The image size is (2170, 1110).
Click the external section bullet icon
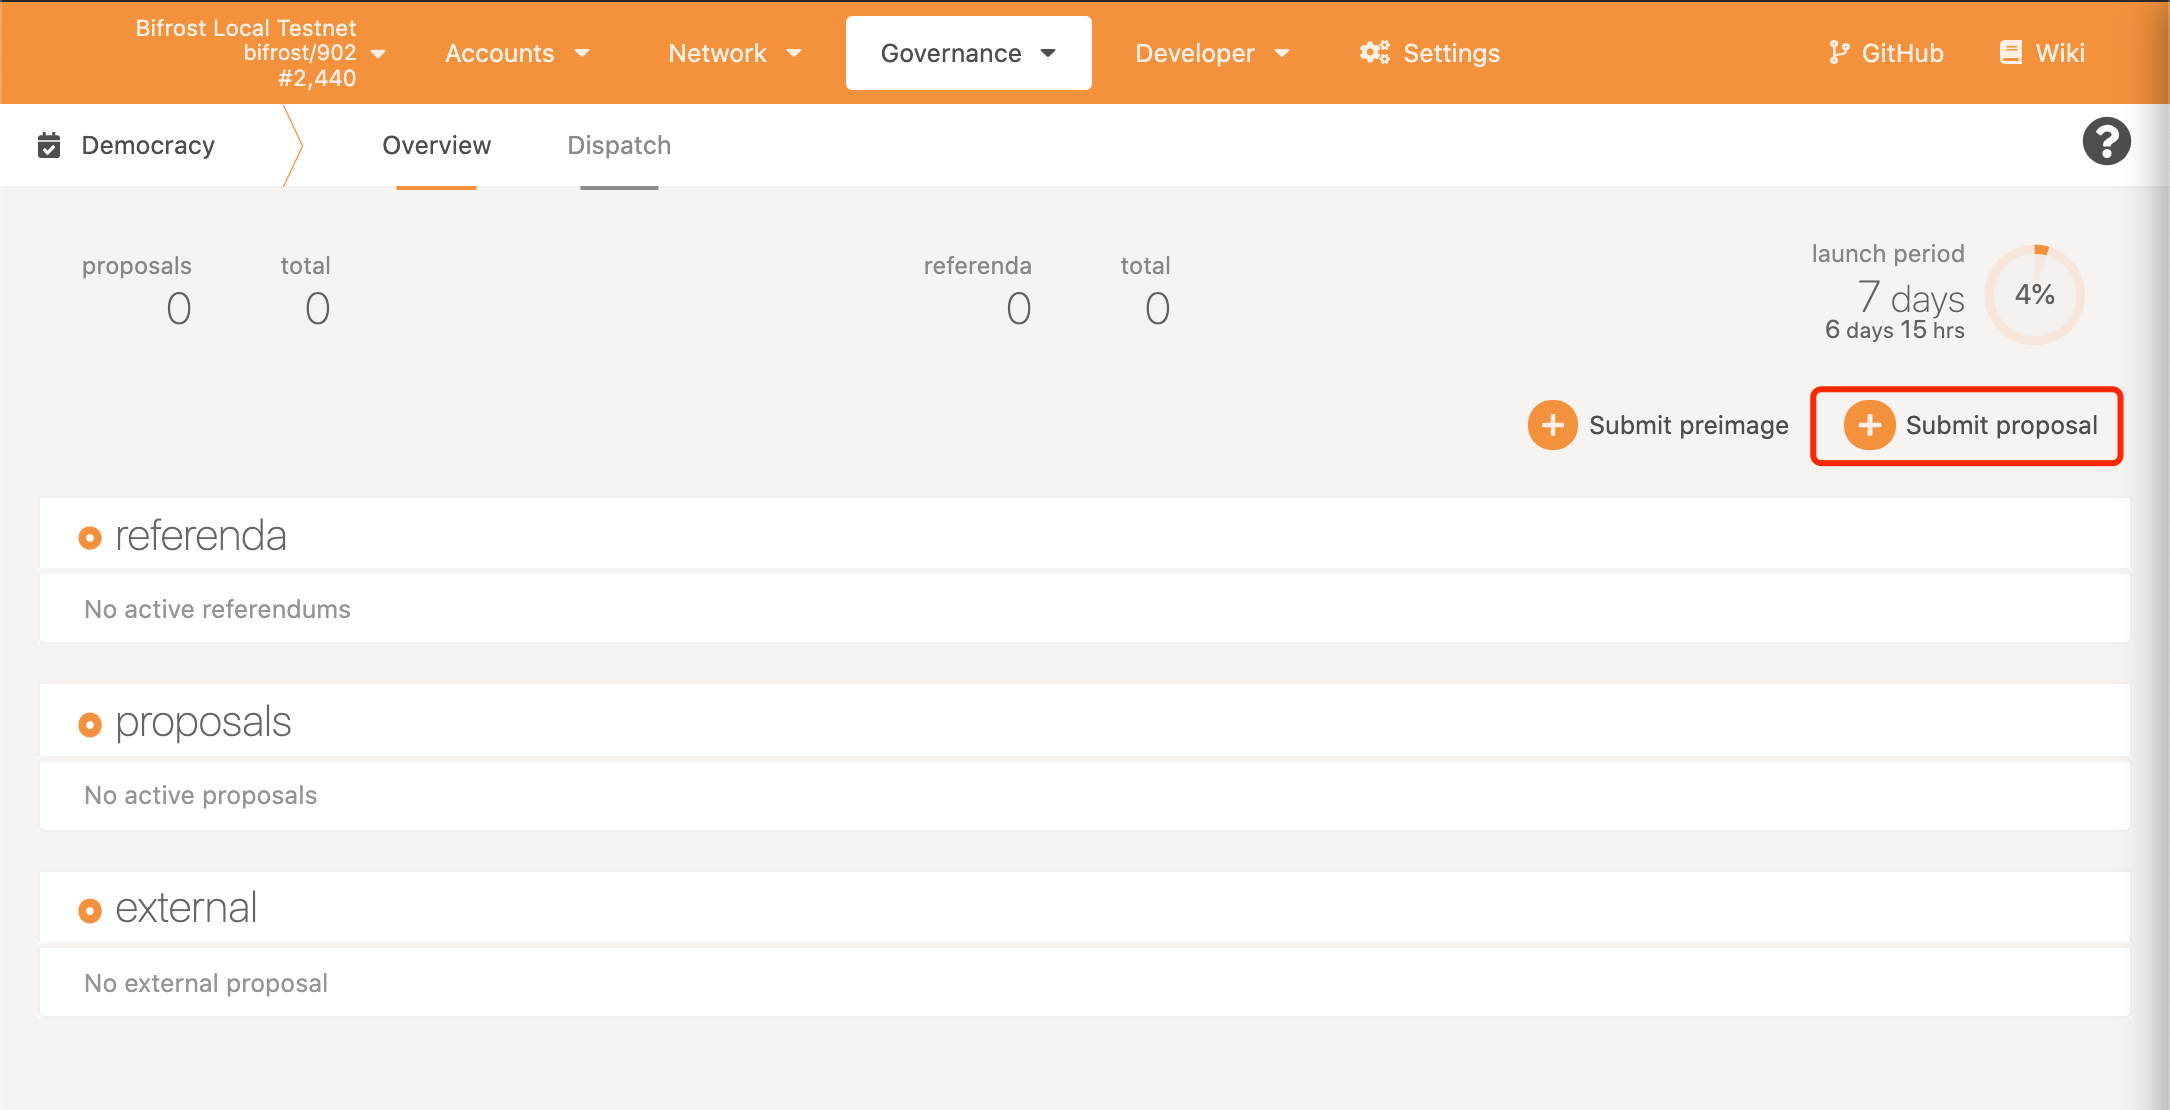90,910
